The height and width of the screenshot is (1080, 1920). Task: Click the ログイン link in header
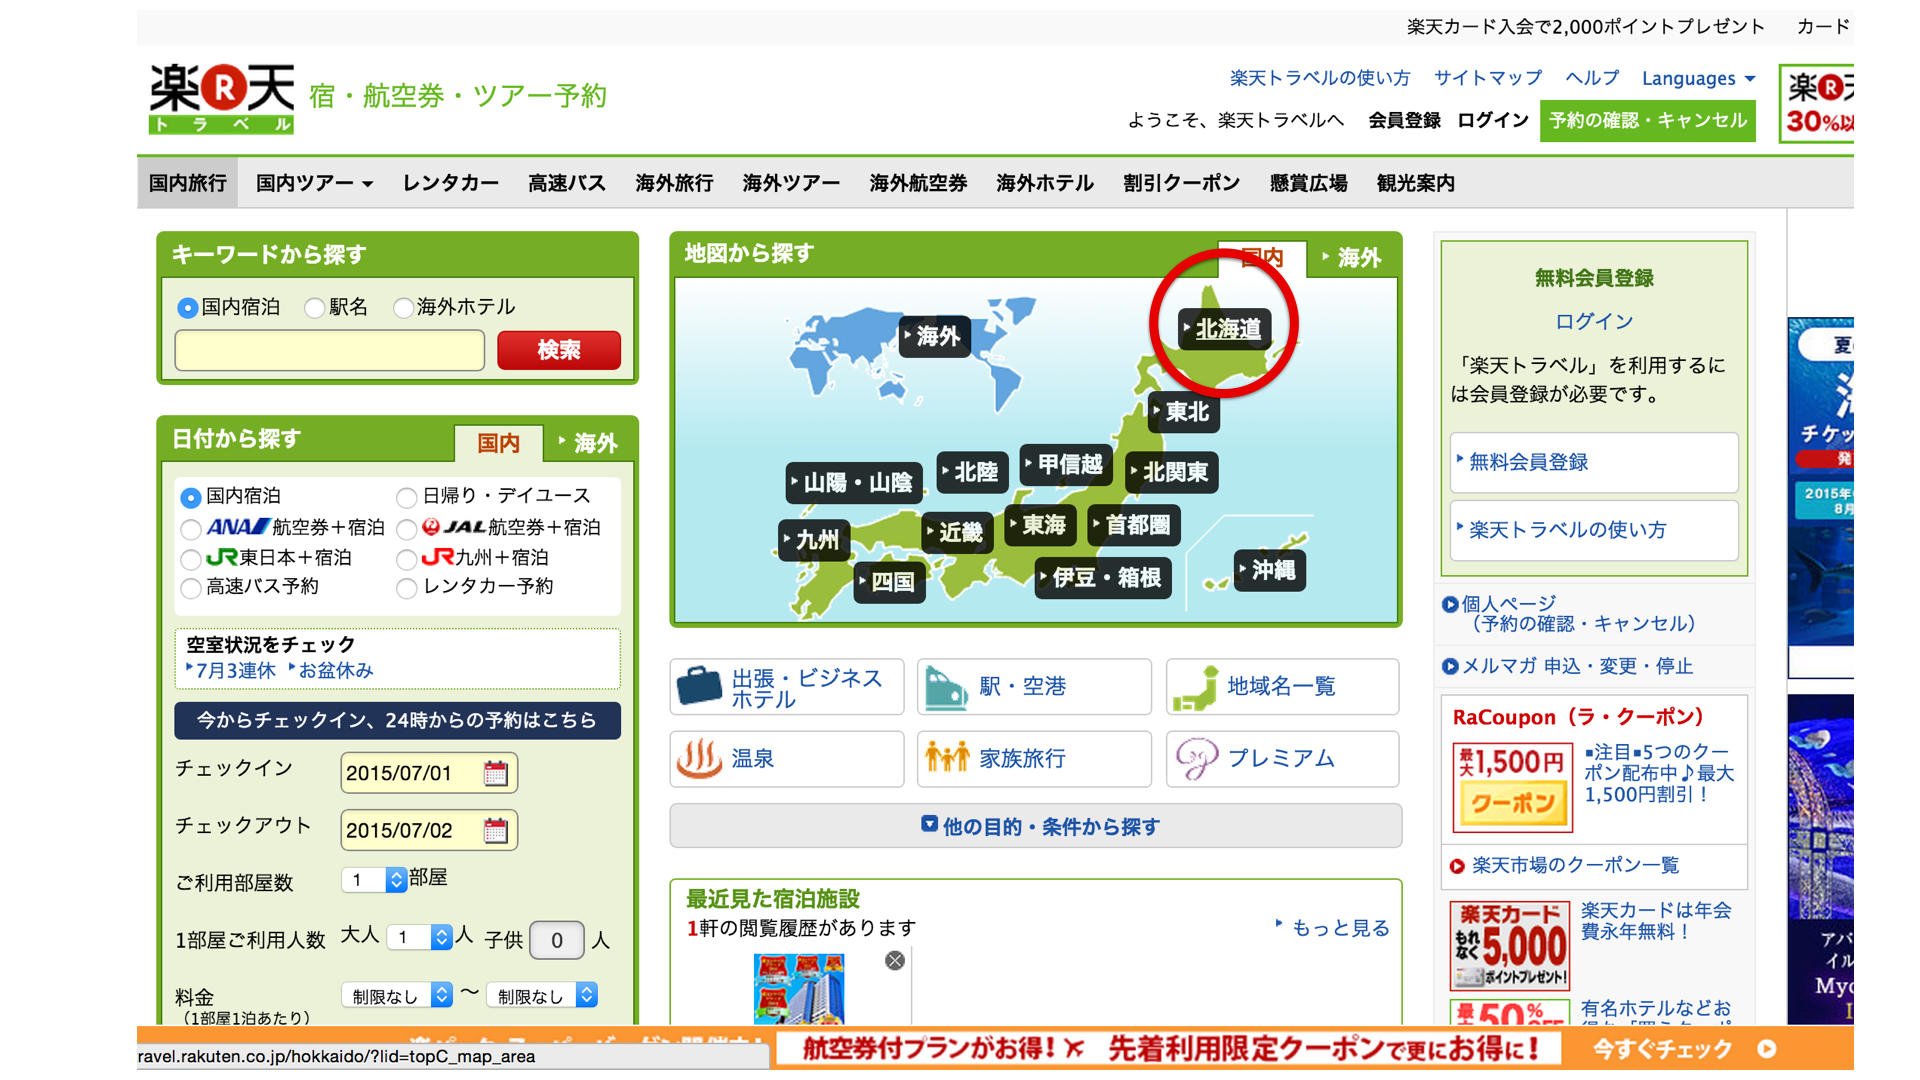[x=1492, y=120]
